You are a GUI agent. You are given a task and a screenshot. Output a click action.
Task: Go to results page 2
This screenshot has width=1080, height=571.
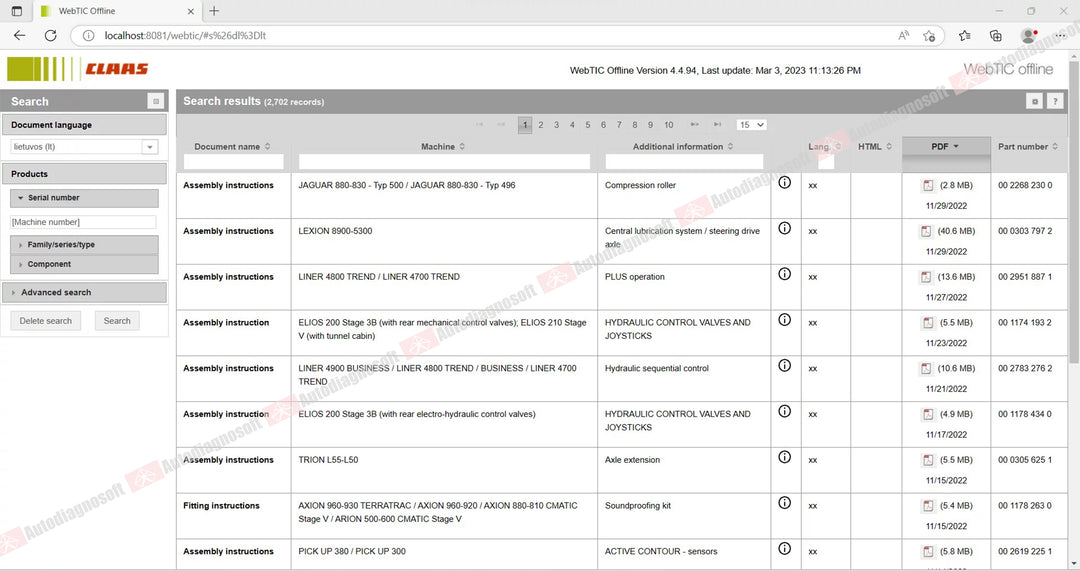pos(541,125)
